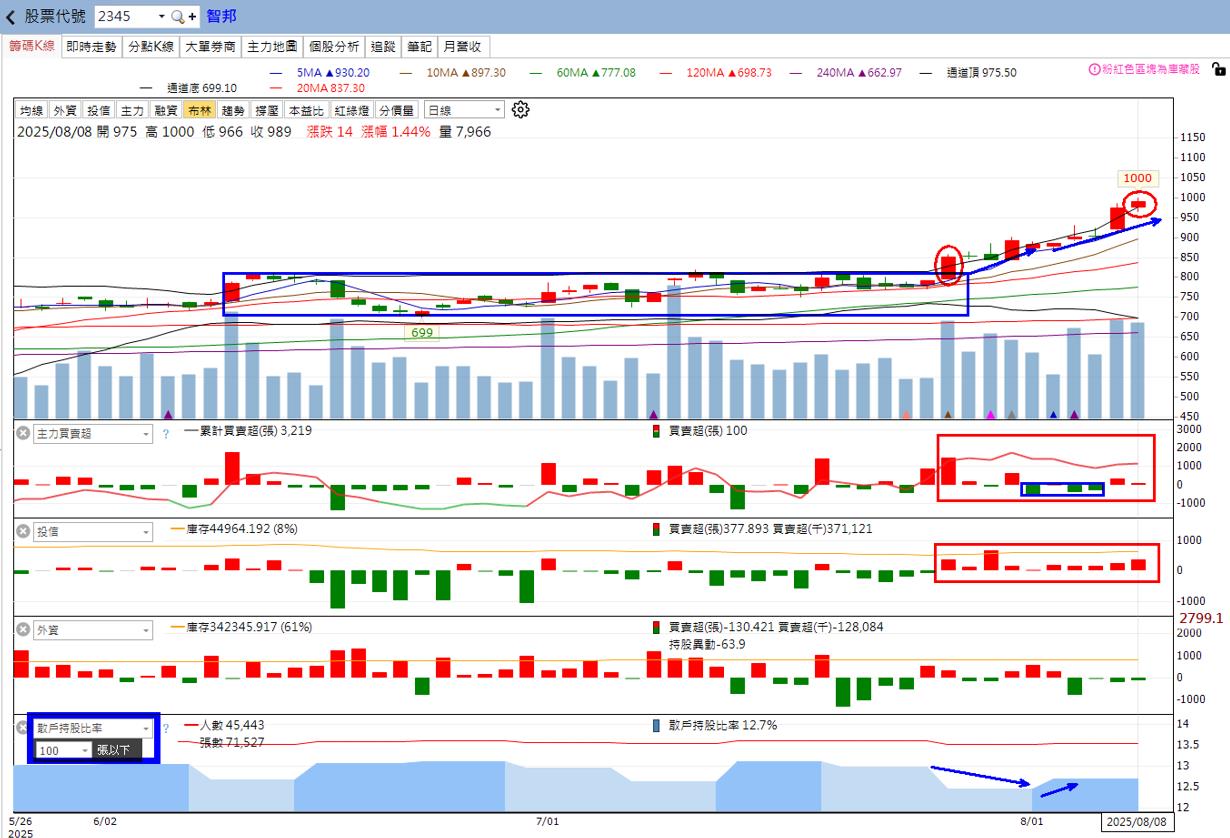Click the plus icon to add stock
The image size is (1230, 838).
pyautogui.click(x=192, y=17)
